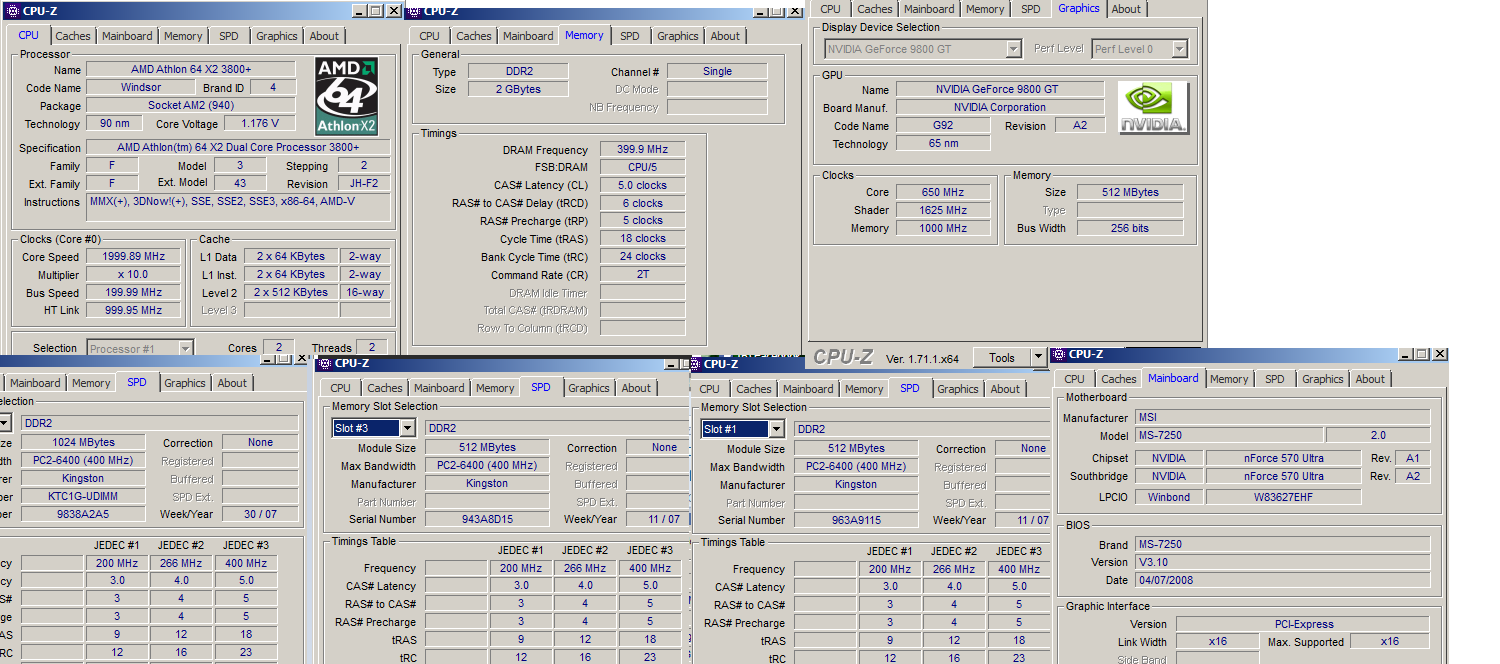The image size is (1500, 664).
Task: Click the 999.95 MHz HT Link value
Action: tap(134, 311)
